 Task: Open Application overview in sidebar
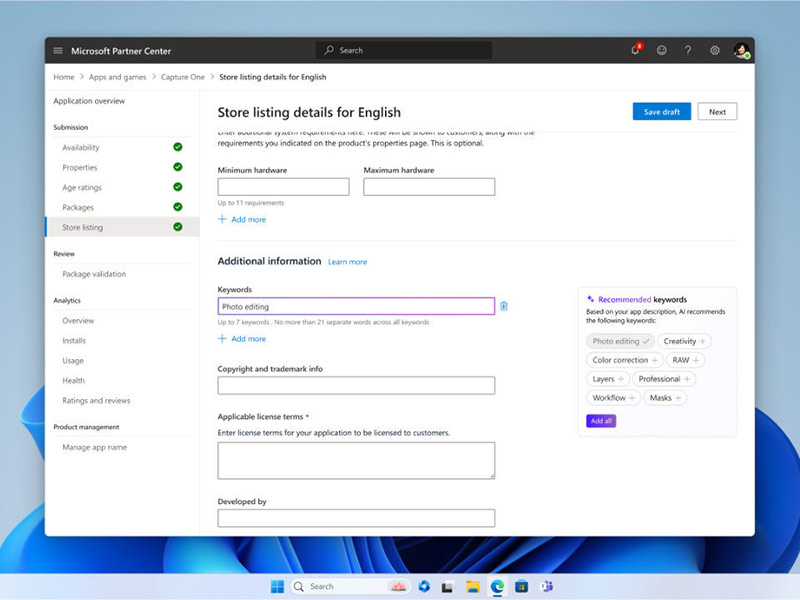[x=89, y=101]
